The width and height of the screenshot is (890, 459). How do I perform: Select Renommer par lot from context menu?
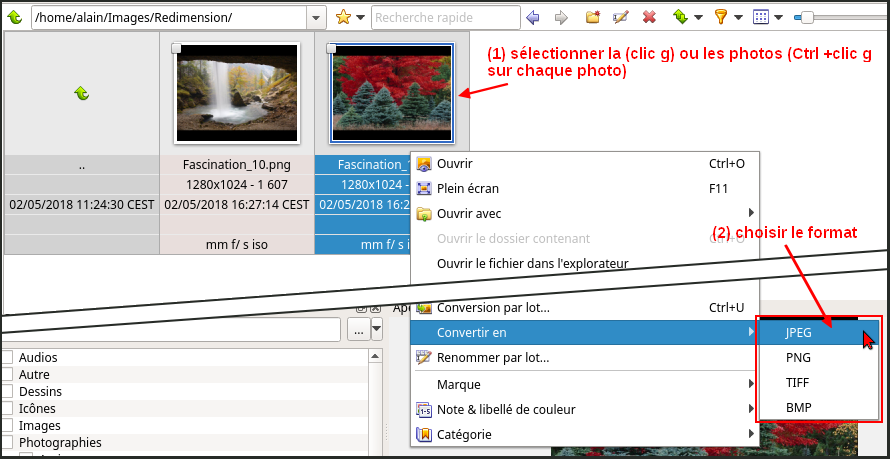[493, 357]
